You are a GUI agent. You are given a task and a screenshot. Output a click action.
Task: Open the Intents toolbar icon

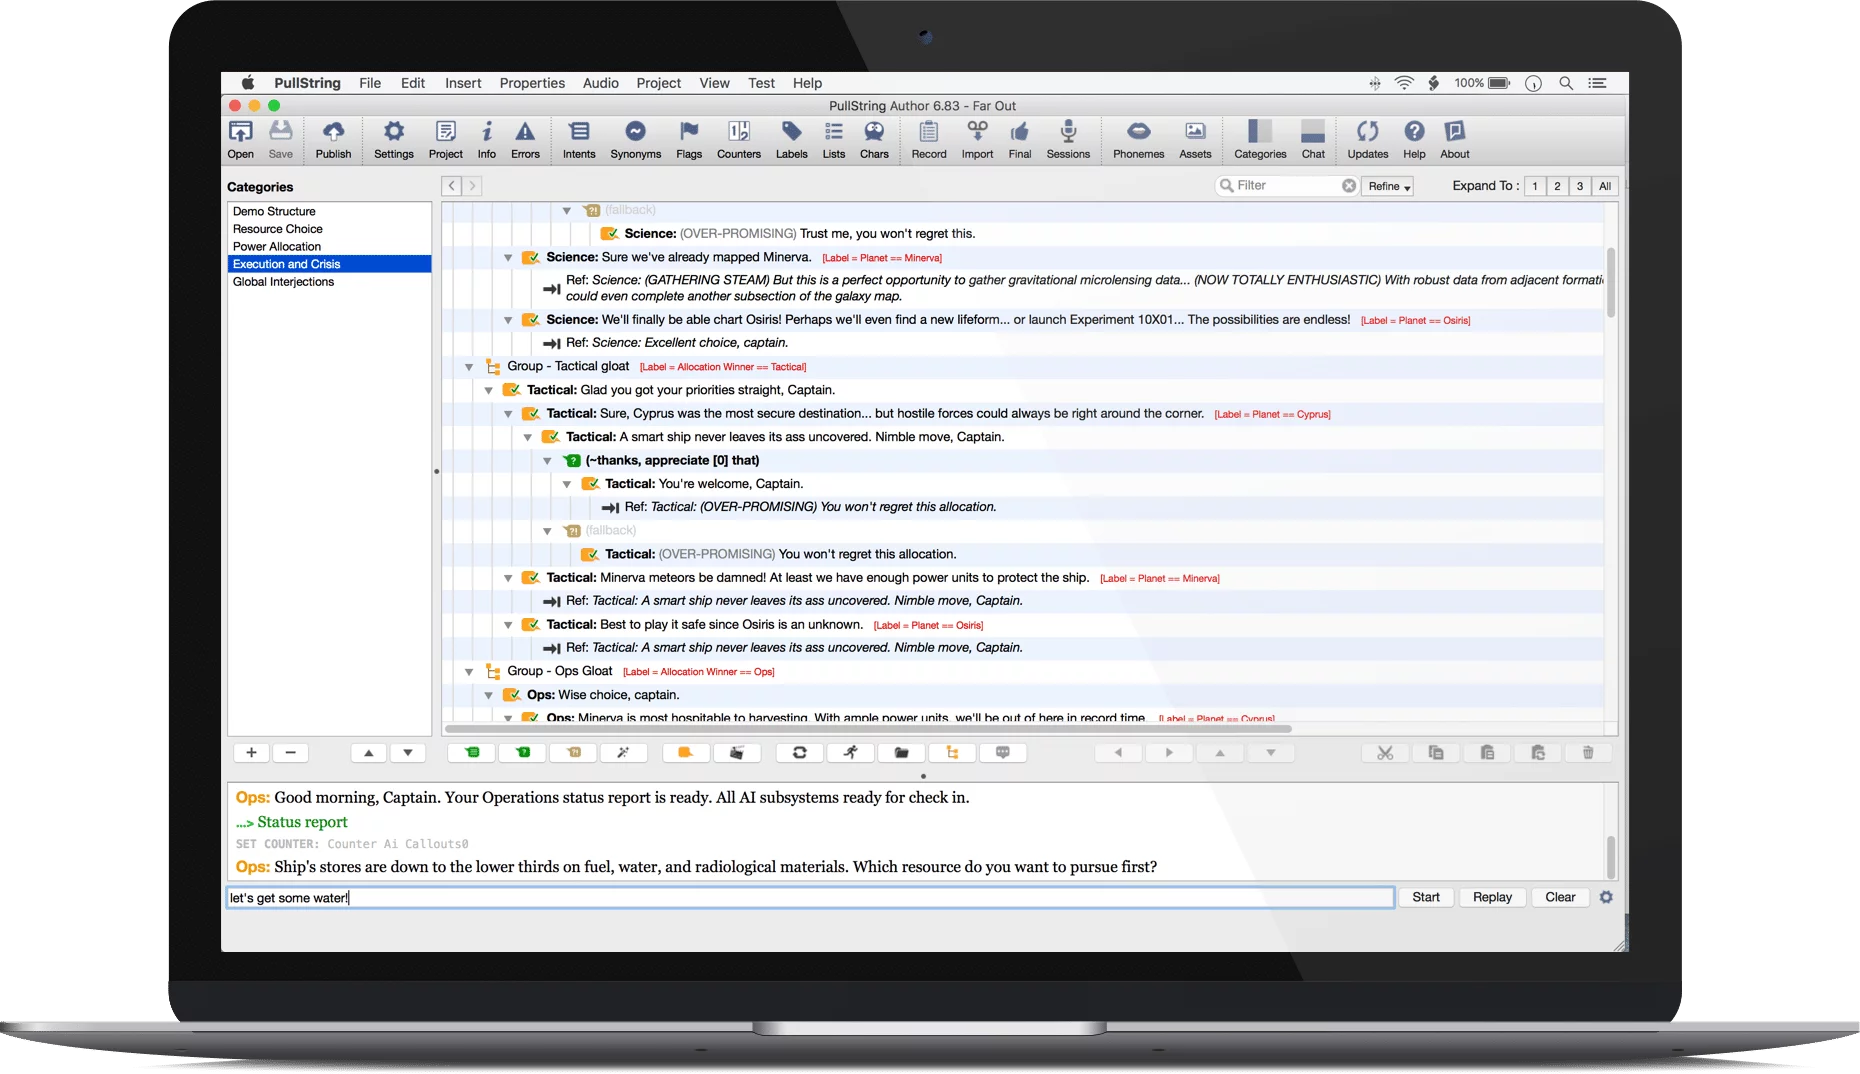(x=579, y=139)
